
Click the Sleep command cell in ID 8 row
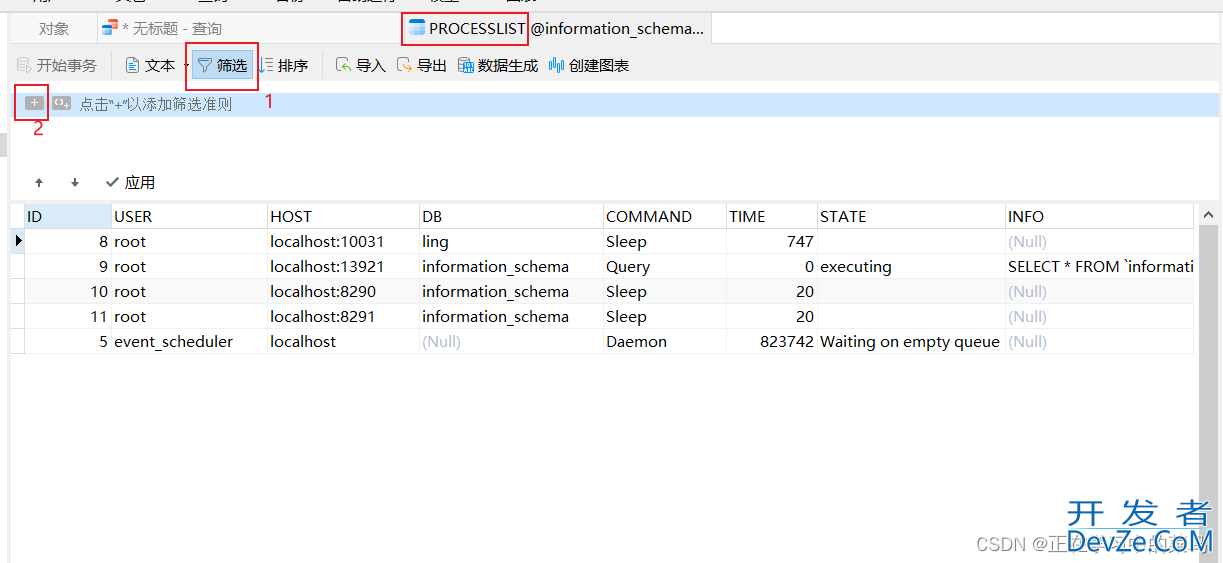coord(664,241)
